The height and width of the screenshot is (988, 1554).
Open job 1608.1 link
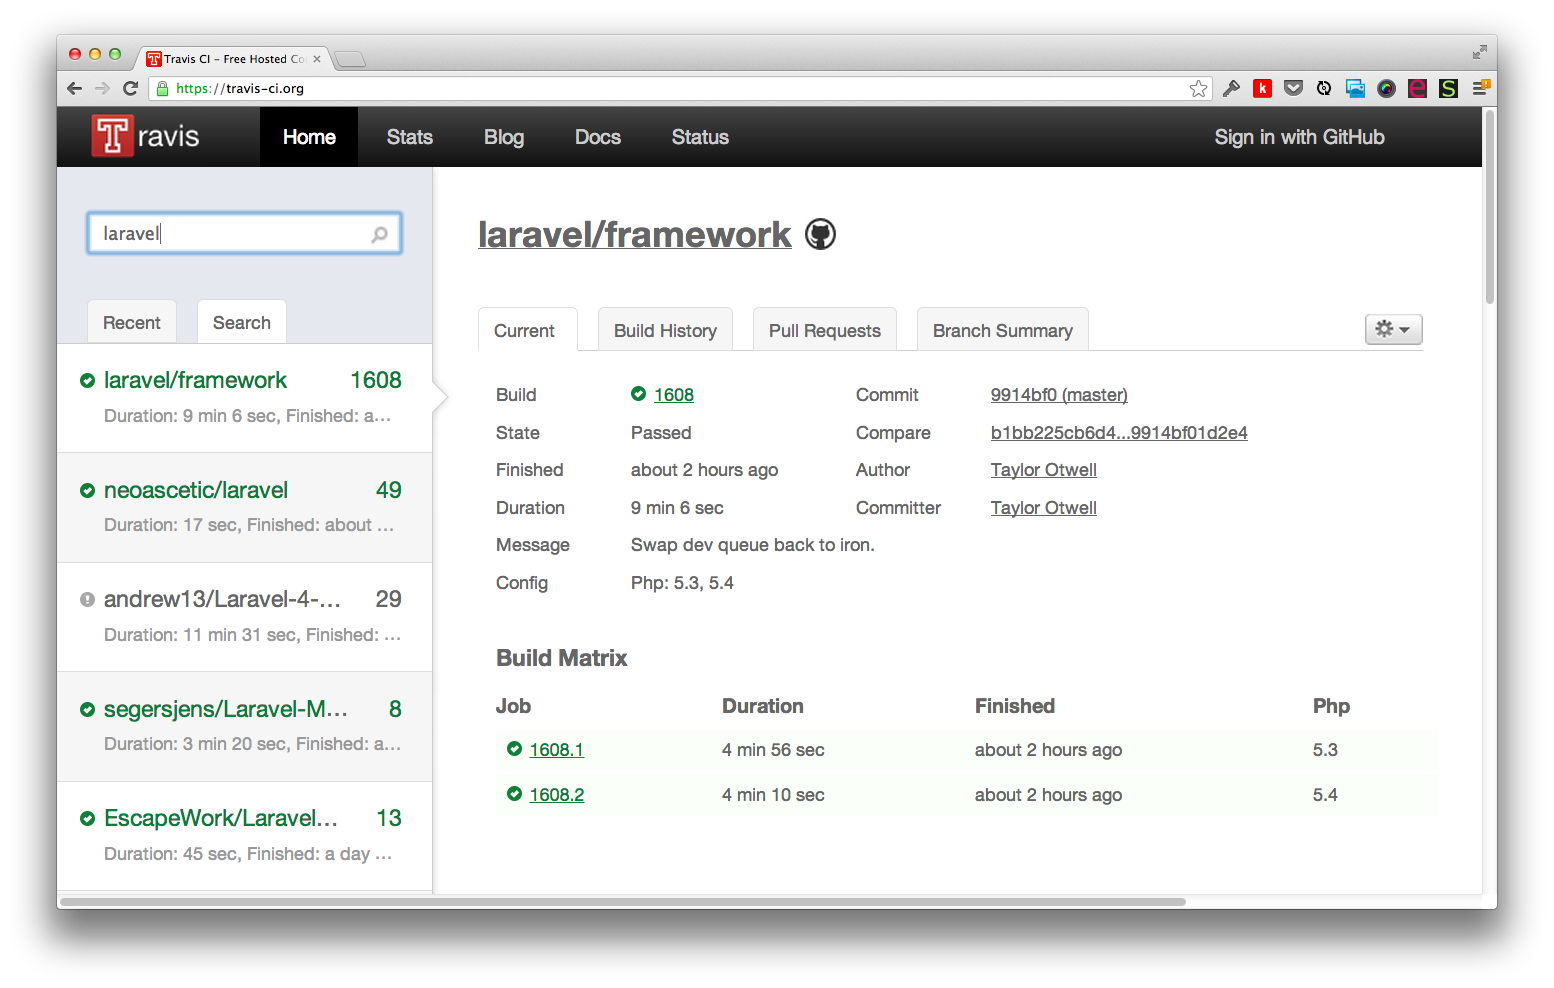coord(557,750)
